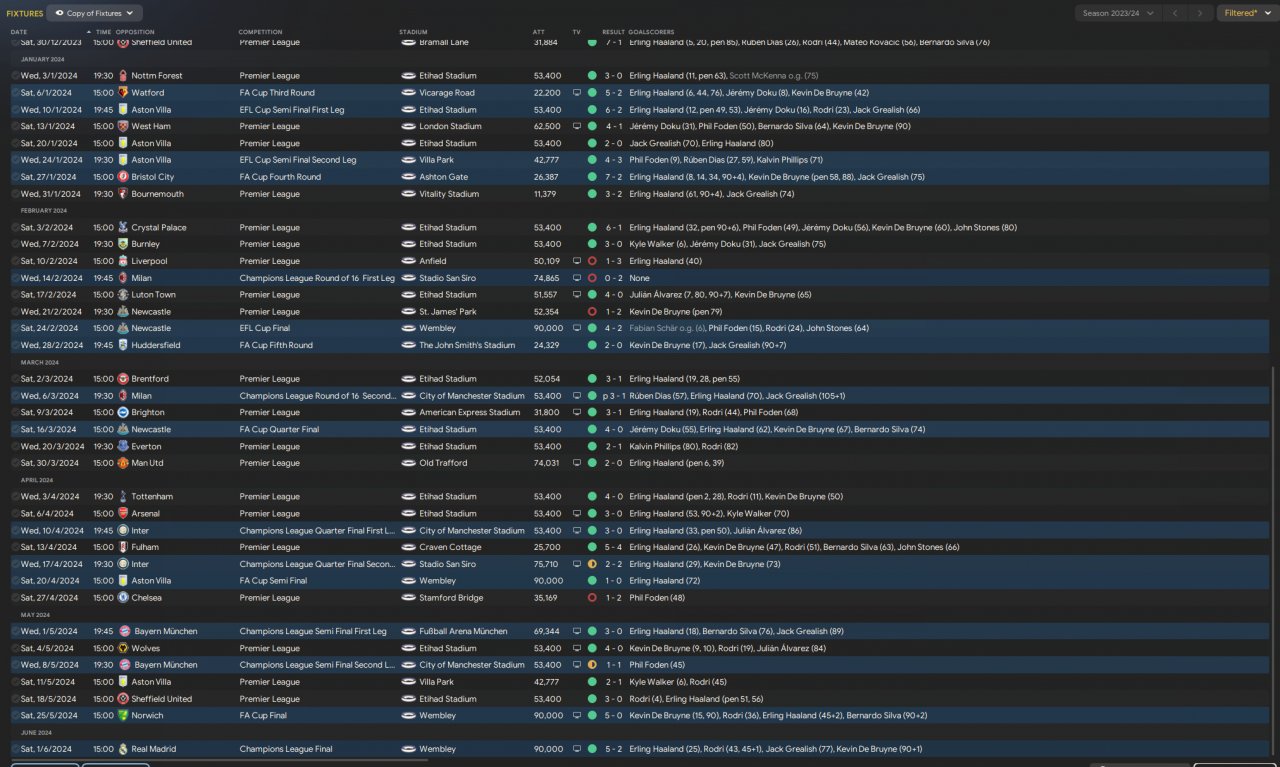Image resolution: width=1280 pixels, height=767 pixels.
Task: Open the Season 2023/24 dropdown
Action: click(1118, 13)
